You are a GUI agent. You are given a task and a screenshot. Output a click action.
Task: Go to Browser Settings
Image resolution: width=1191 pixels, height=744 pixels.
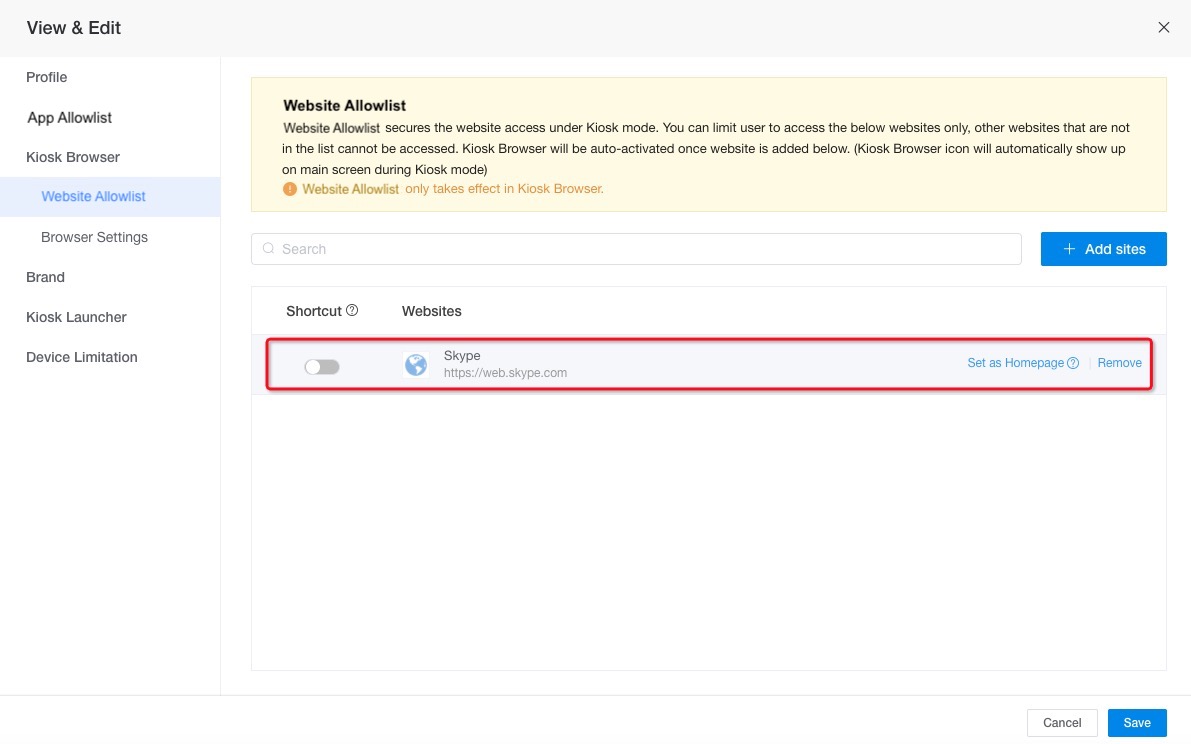pos(94,237)
